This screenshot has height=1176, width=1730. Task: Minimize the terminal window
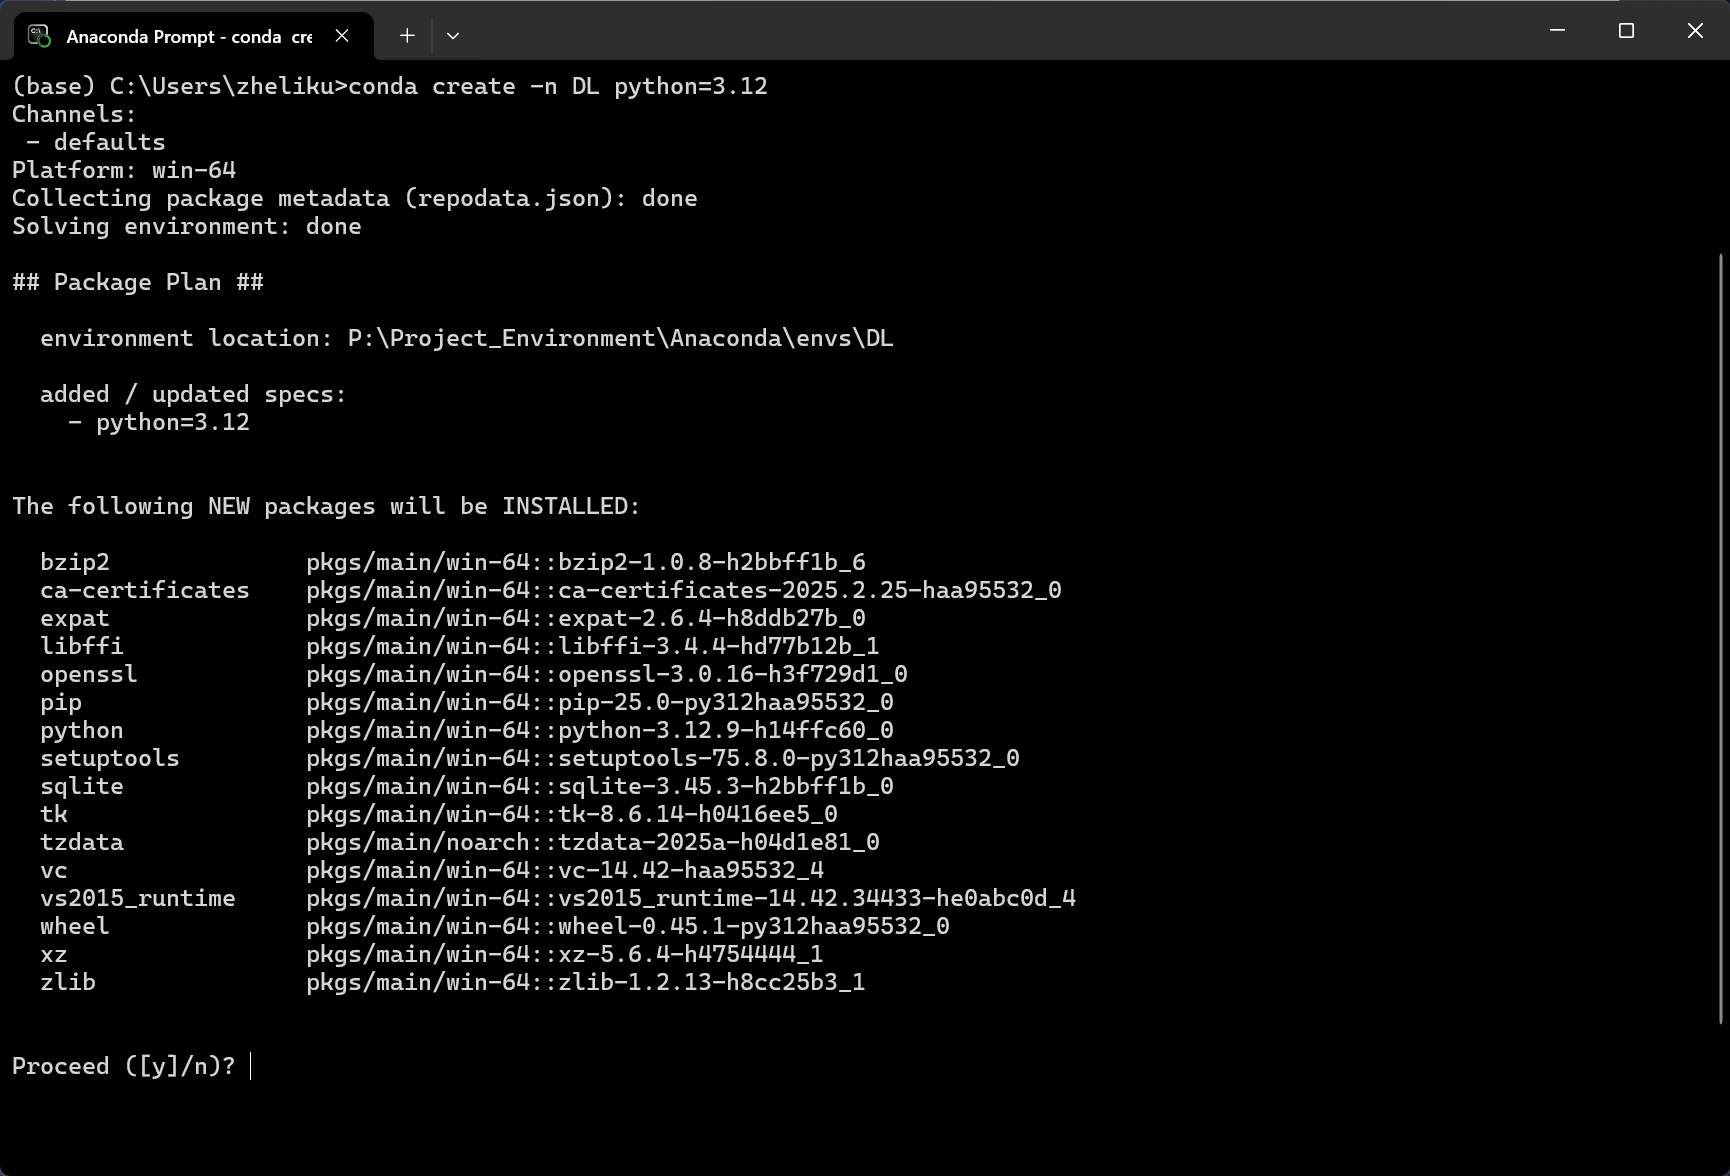(1557, 31)
